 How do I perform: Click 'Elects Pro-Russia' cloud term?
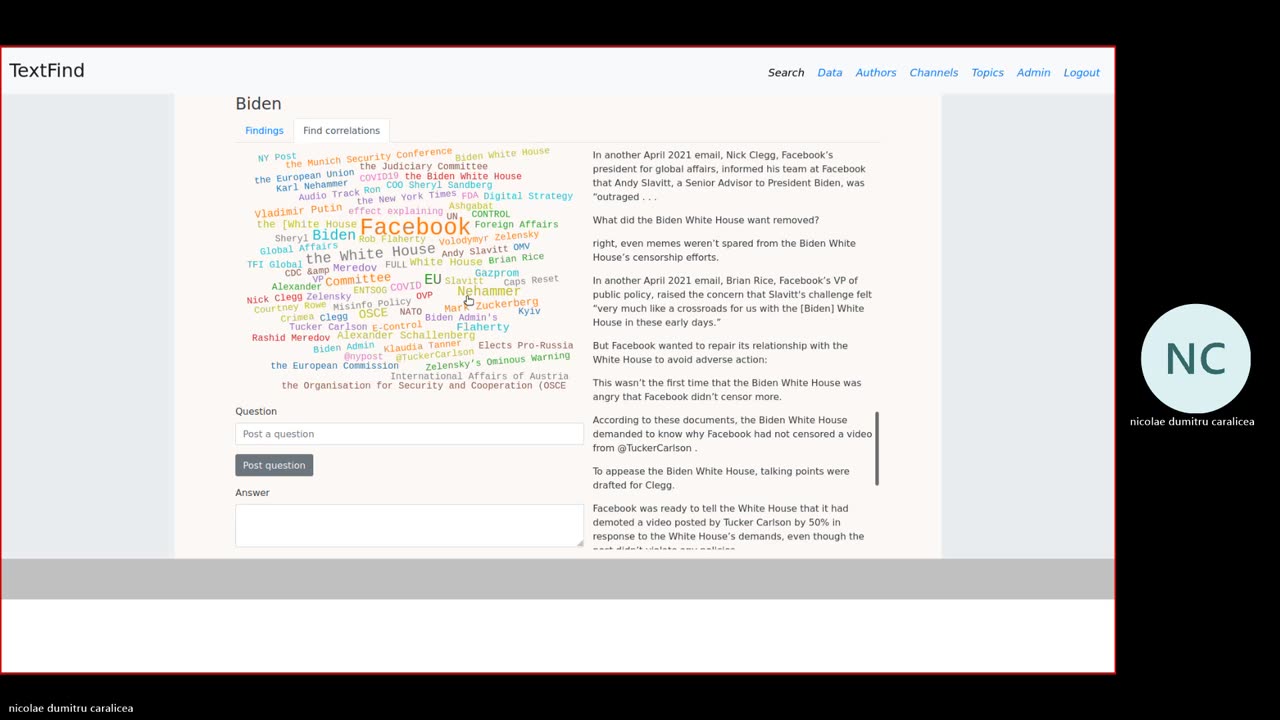[525, 345]
